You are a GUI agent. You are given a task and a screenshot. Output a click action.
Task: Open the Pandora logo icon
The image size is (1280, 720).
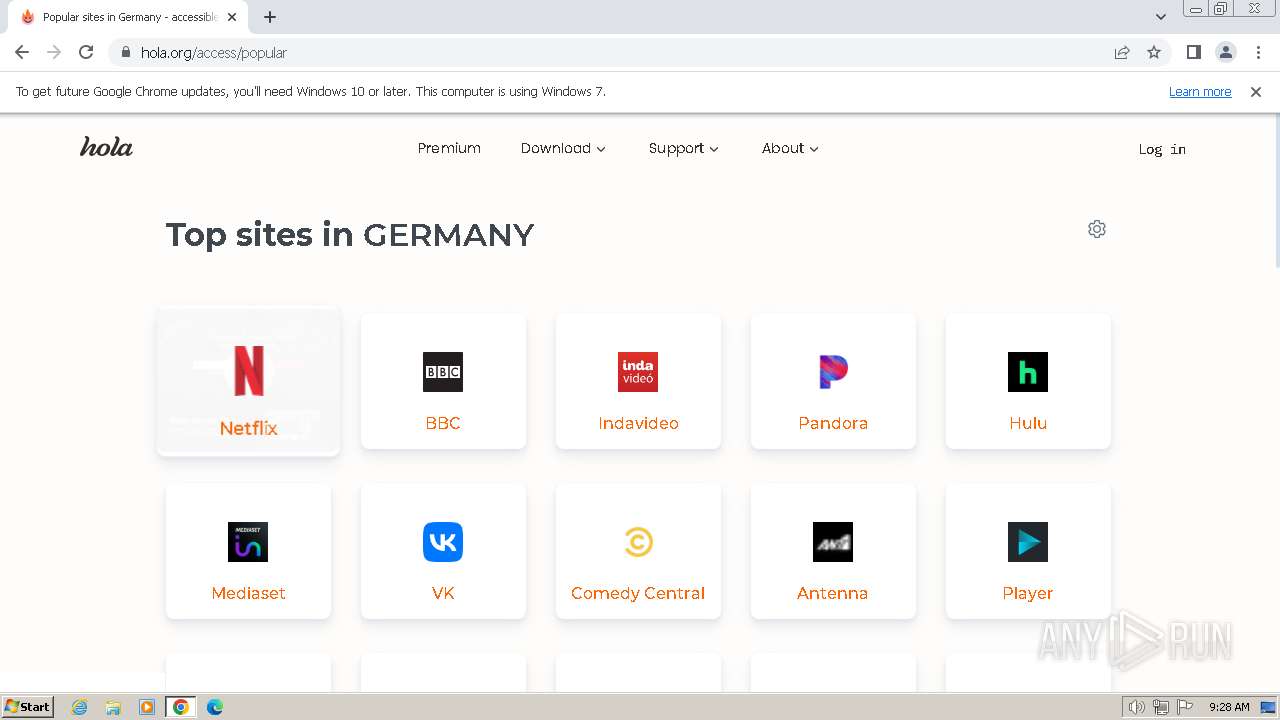pos(833,372)
